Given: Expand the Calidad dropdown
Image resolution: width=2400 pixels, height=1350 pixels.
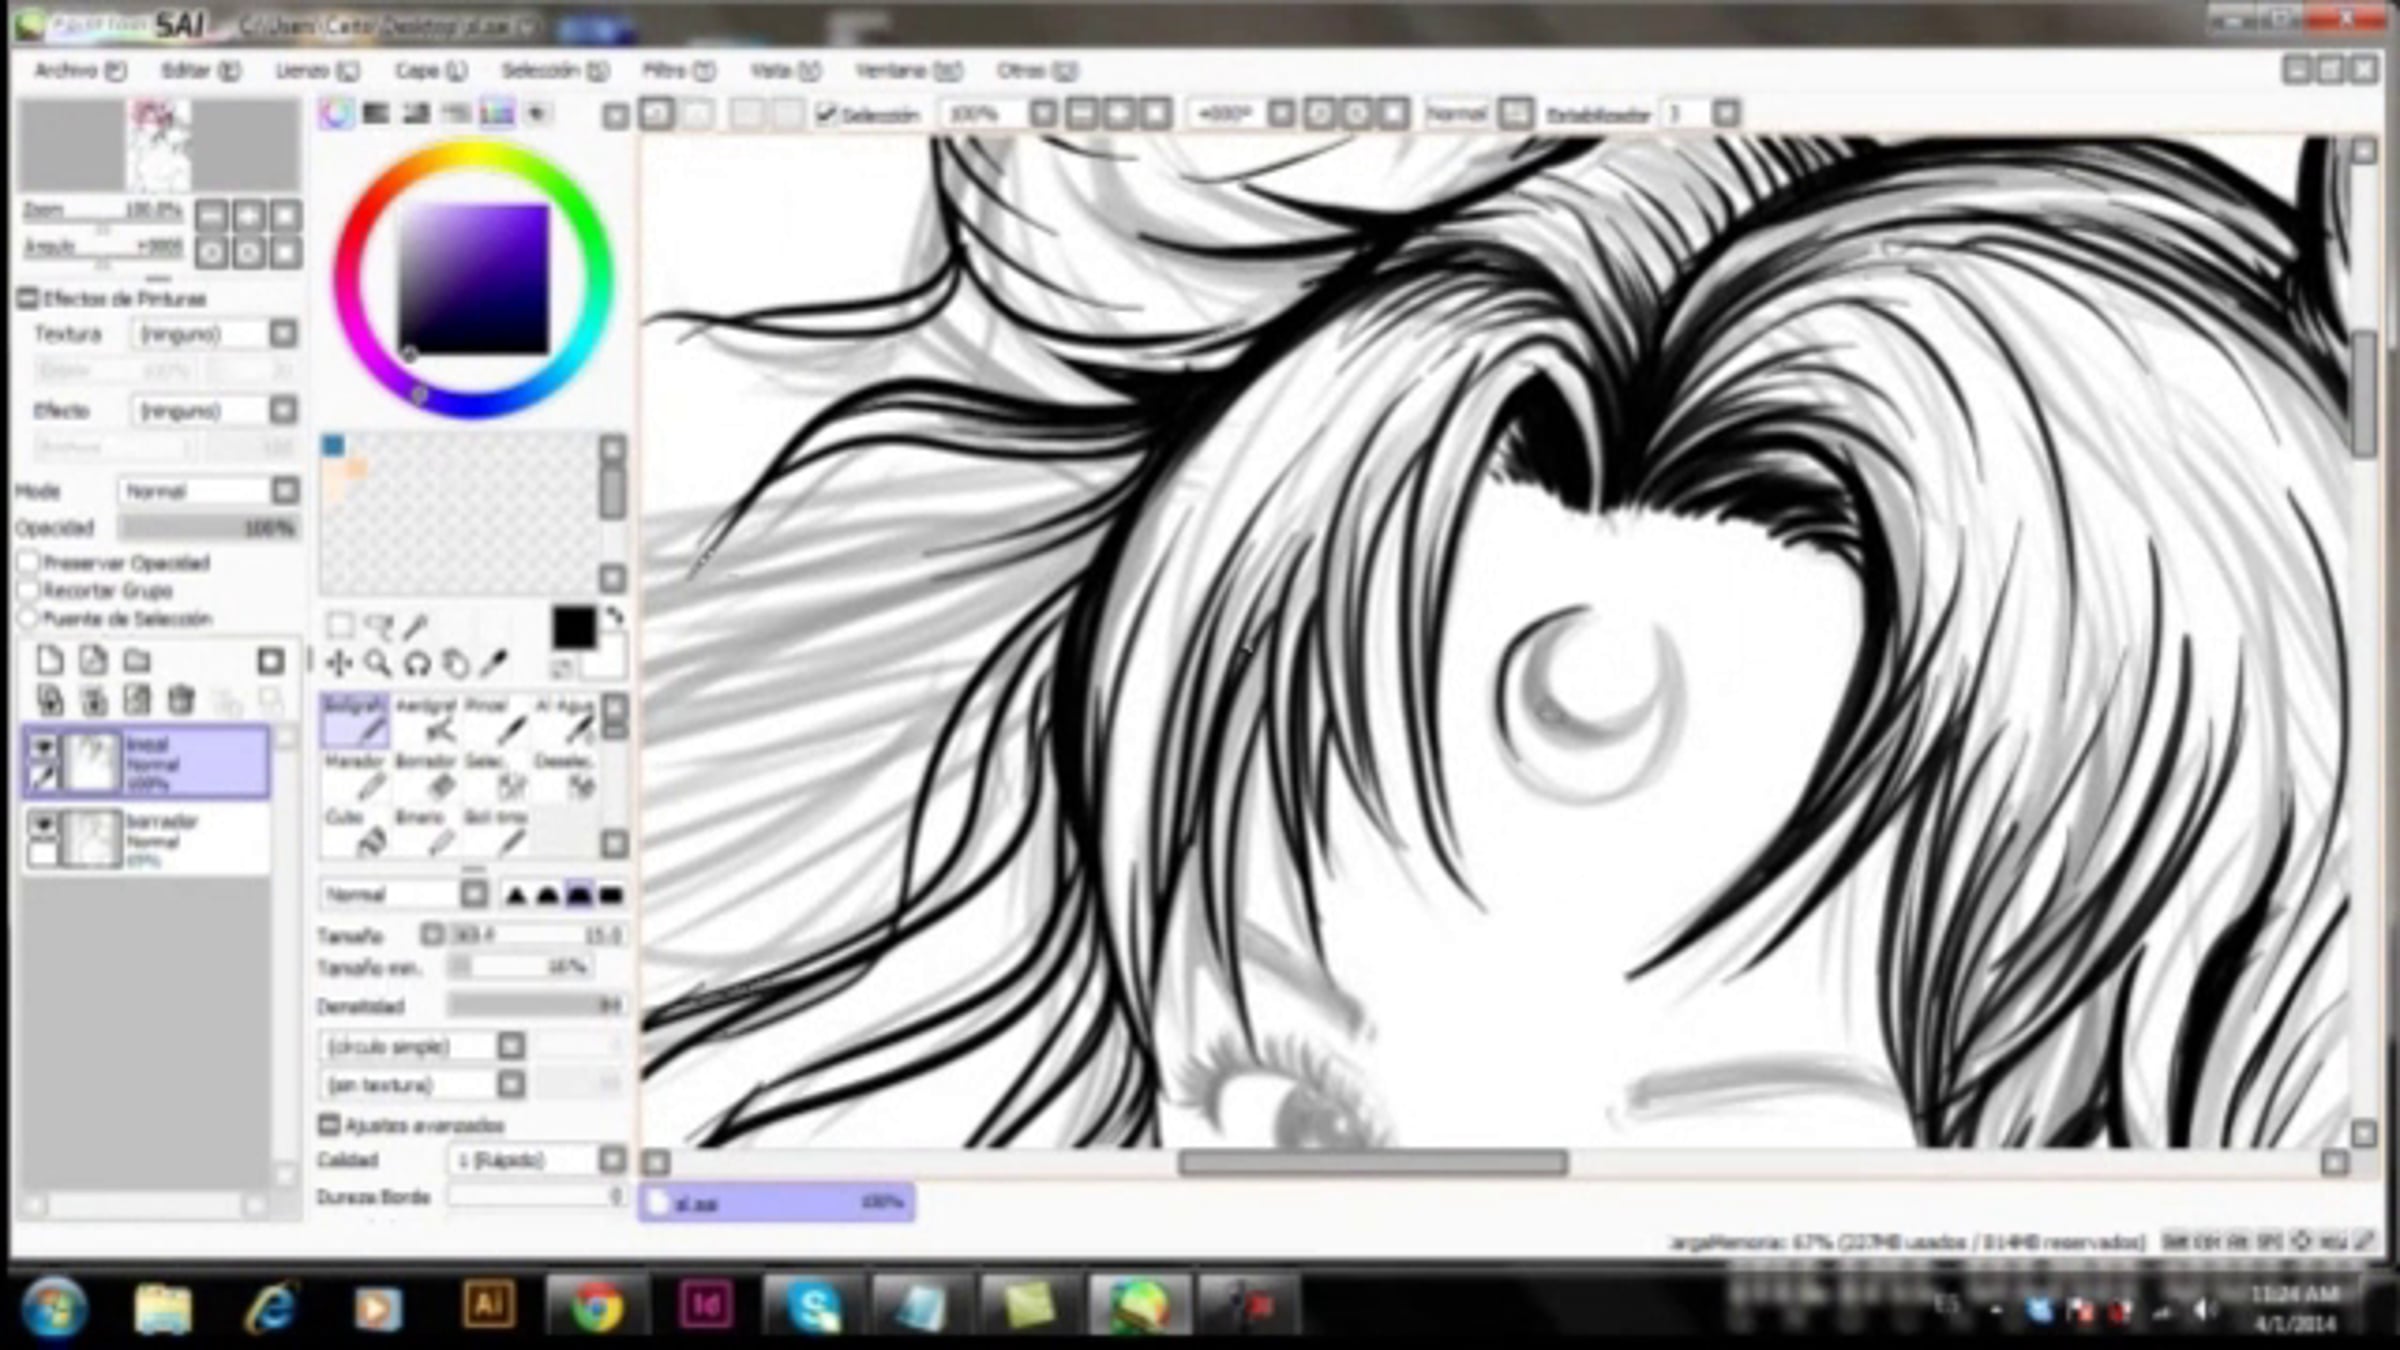Looking at the screenshot, I should click(x=611, y=1160).
